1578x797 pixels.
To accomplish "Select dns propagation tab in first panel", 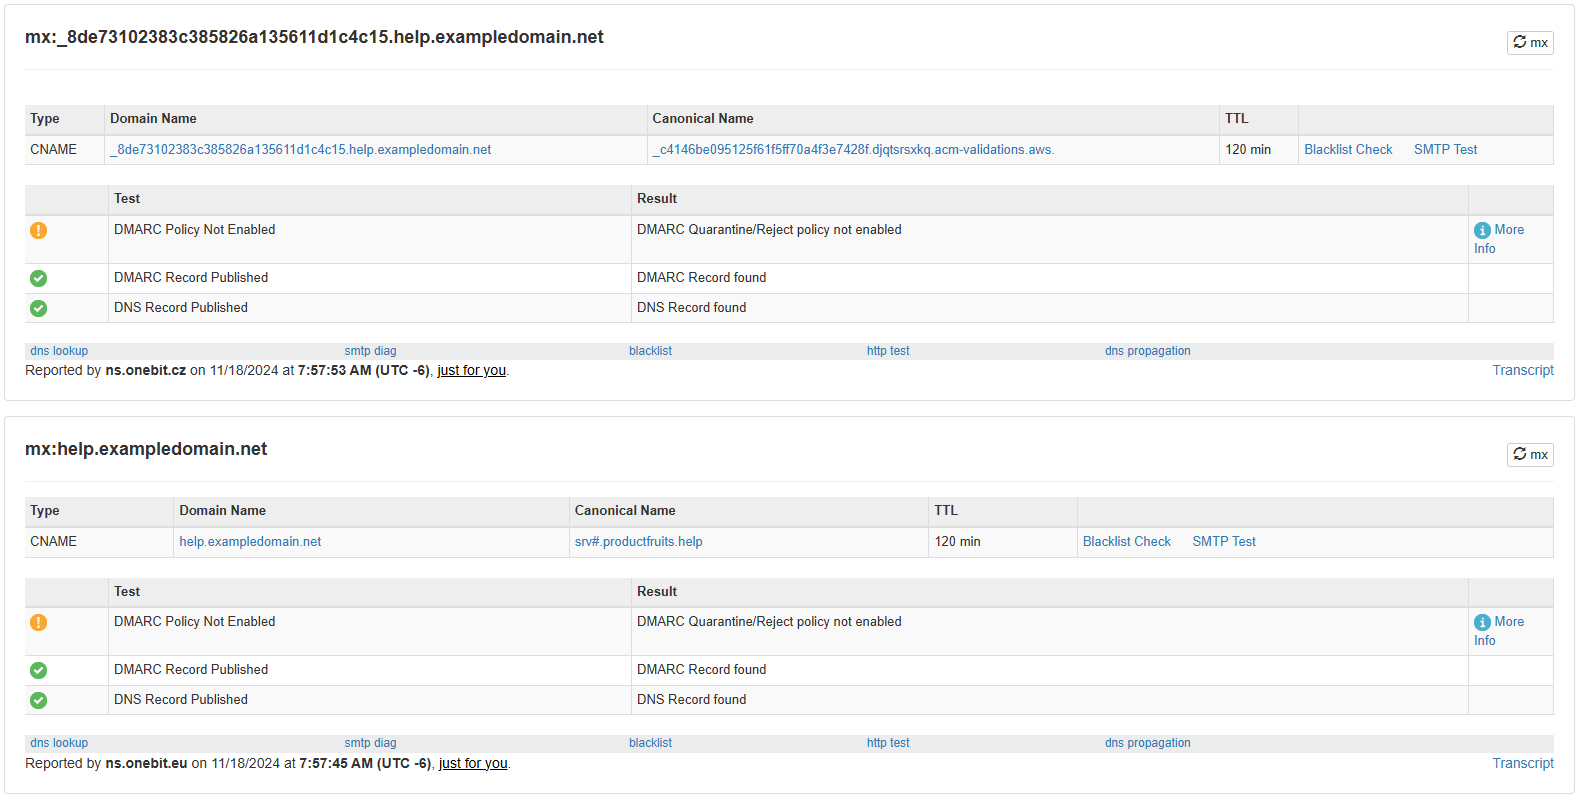I will click(x=1147, y=351).
